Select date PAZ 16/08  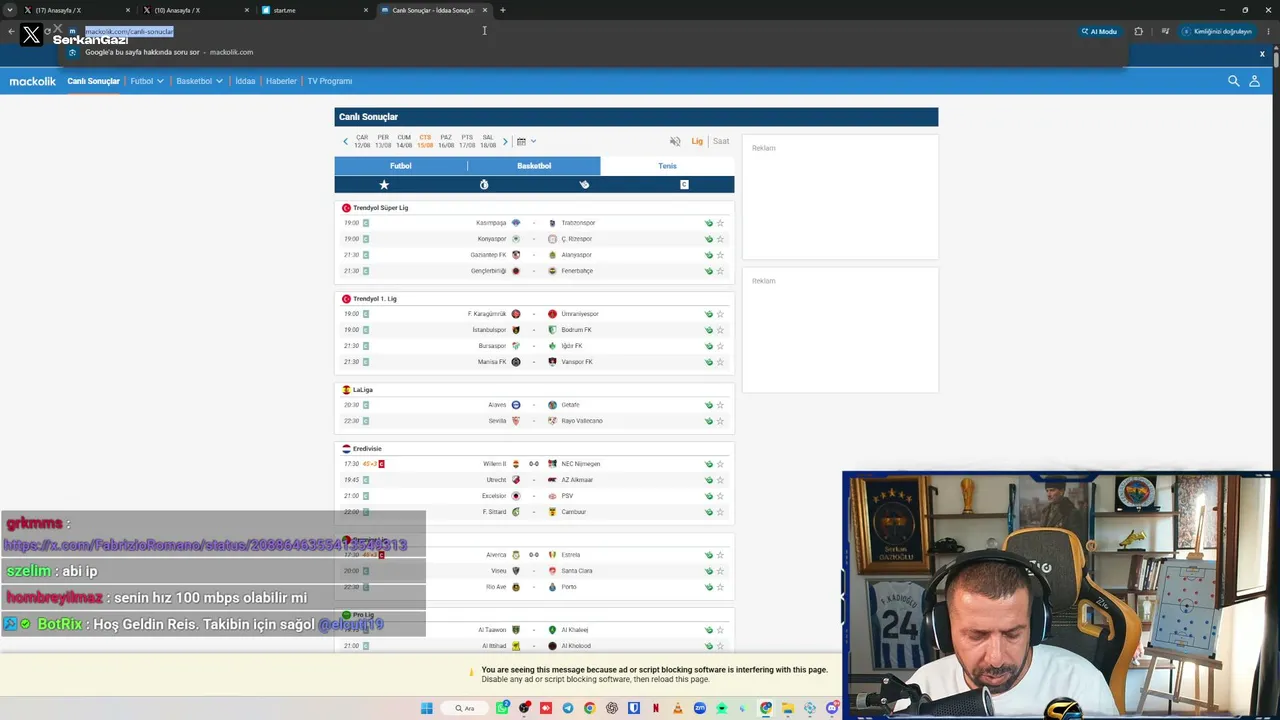[x=446, y=141]
